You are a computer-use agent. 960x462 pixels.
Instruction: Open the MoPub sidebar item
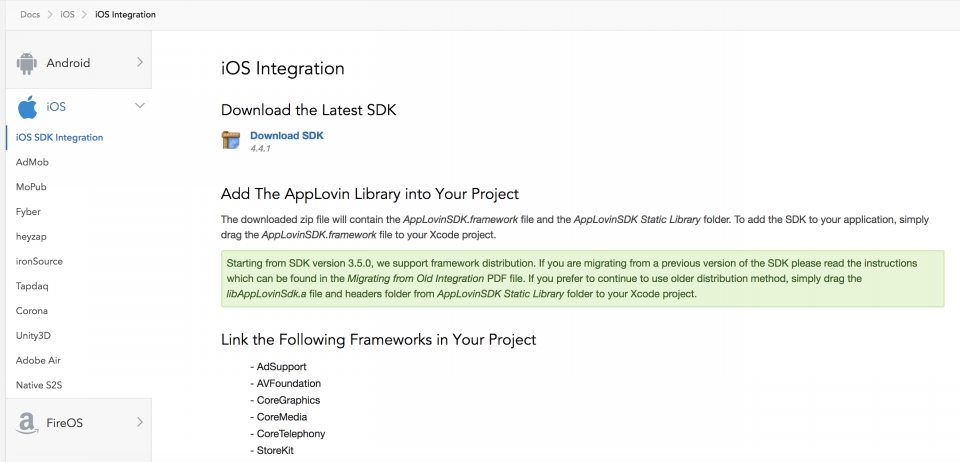point(31,187)
